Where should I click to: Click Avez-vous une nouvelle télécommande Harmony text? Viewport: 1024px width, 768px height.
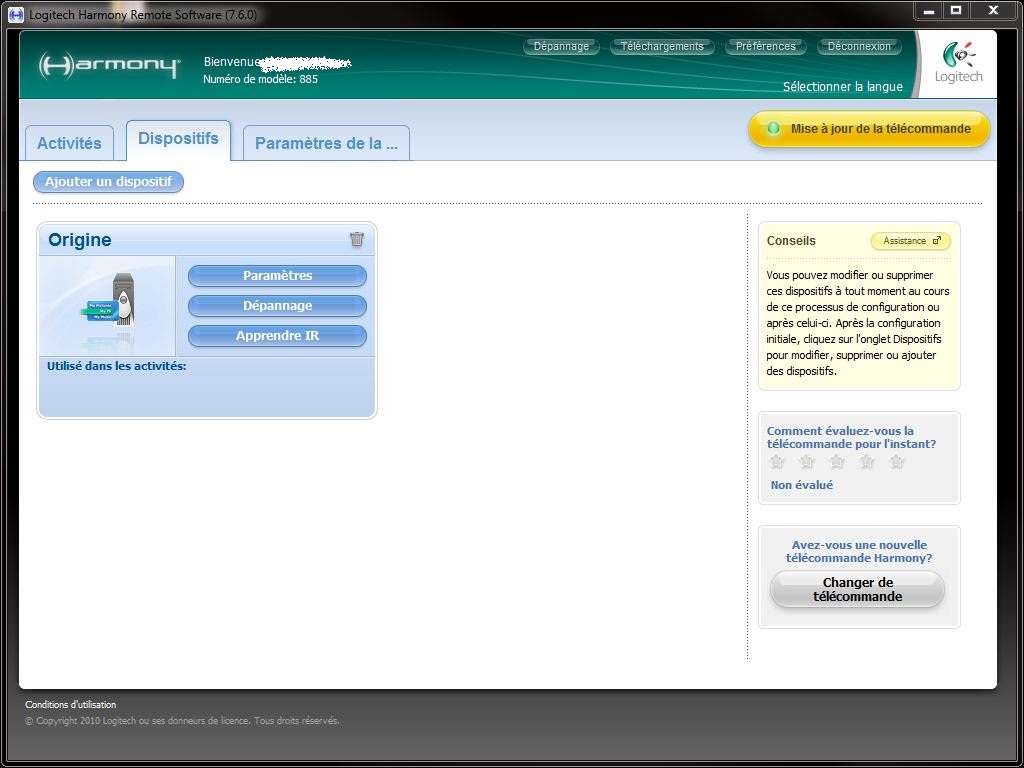[x=859, y=551]
